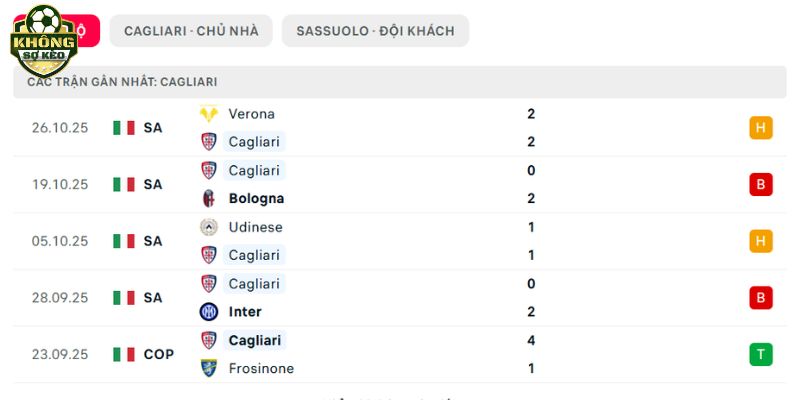Viewport: 800px width, 400px height.
Task: Click red B badge for Bologna match
Action: [761, 184]
